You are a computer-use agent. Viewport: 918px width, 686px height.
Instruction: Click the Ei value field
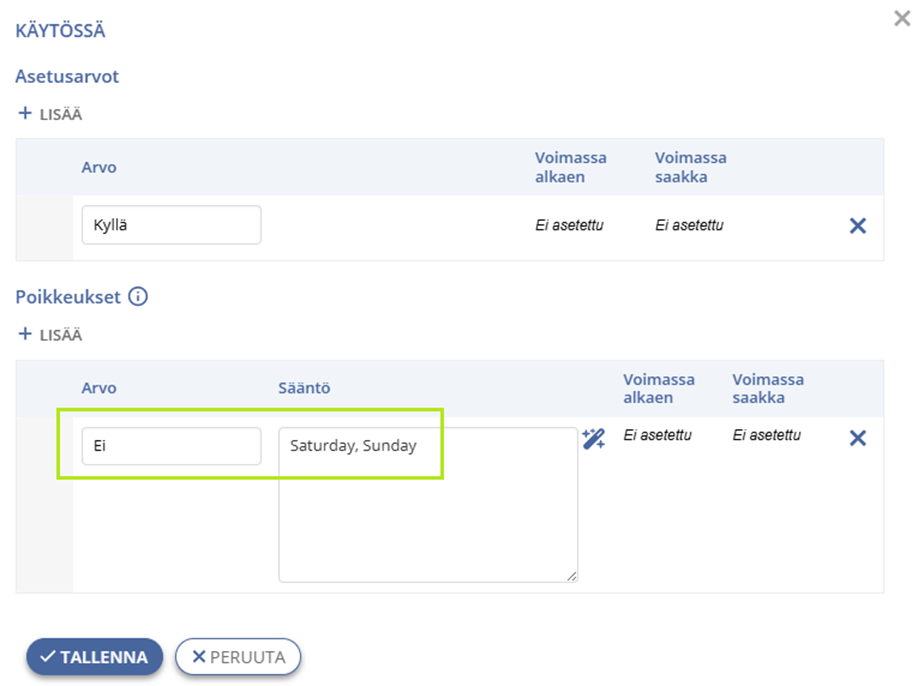coord(172,446)
